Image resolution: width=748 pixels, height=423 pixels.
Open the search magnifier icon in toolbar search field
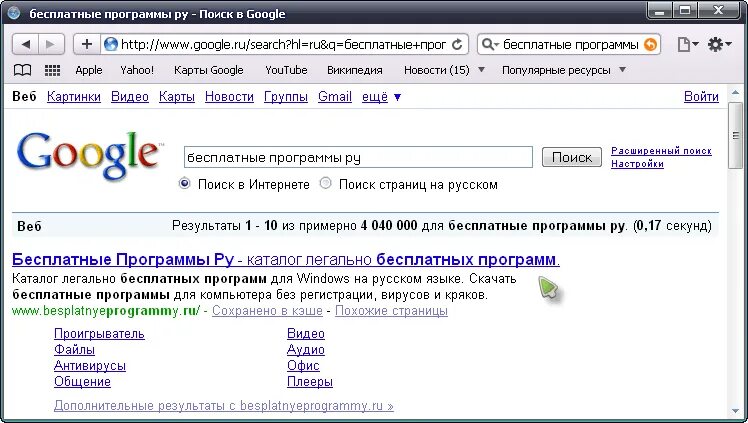click(488, 44)
